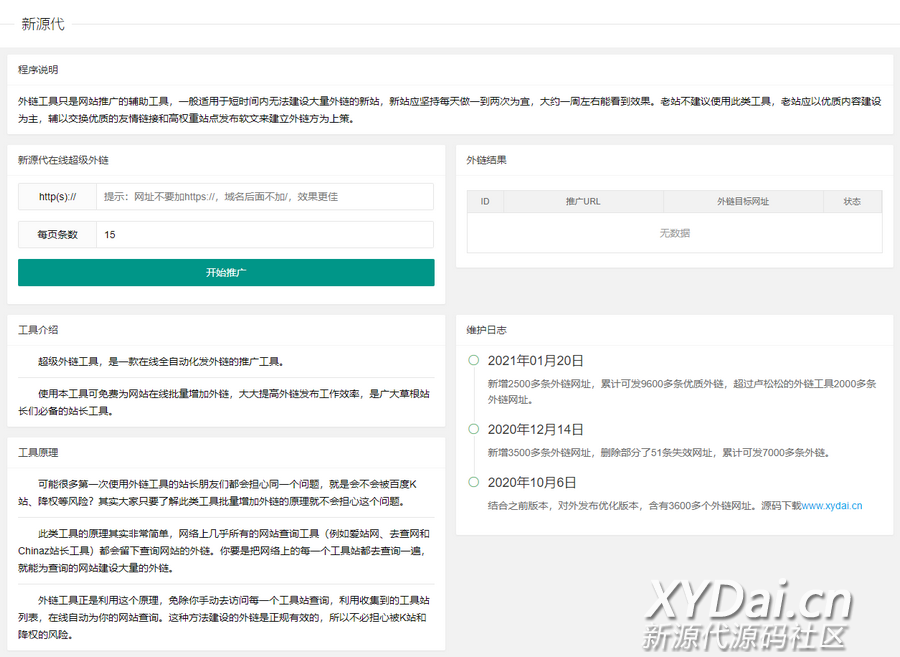Click the timeline circle for 2020年10月6日
Viewport: 900px width, 657px height.
(x=473, y=482)
